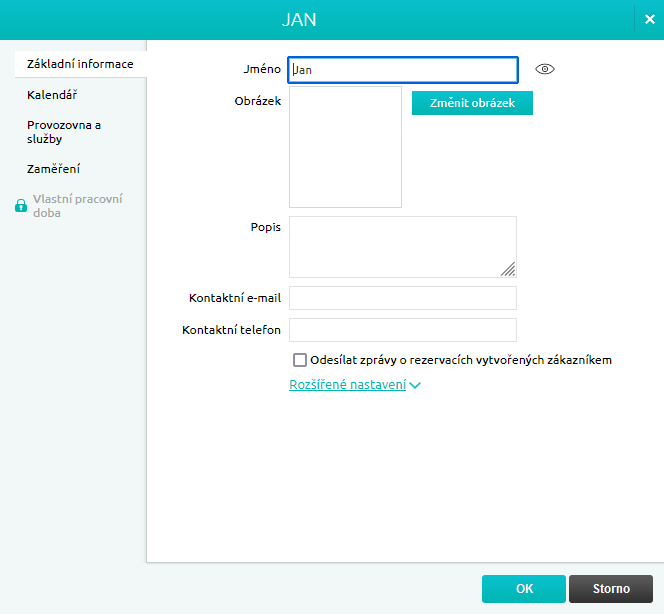Focus the Kontaktní e-mail field
This screenshot has width=664, height=614.
(x=402, y=298)
